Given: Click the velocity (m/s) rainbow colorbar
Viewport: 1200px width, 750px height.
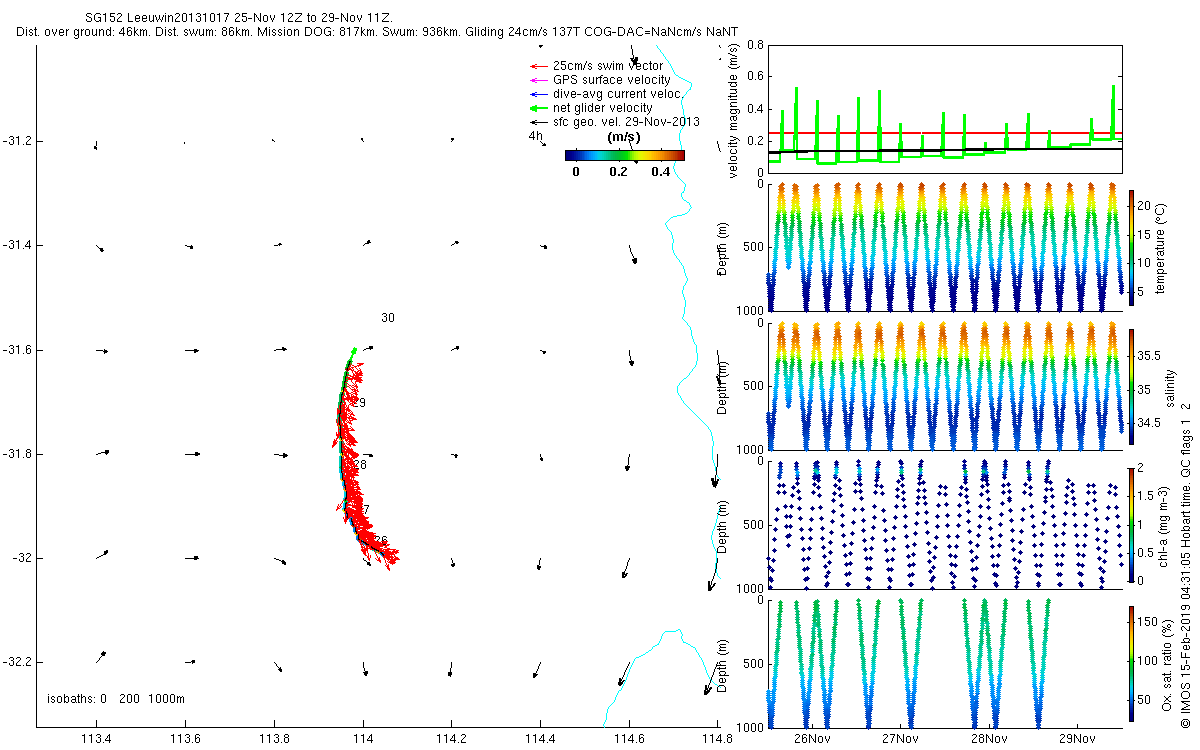Looking at the screenshot, I should pyautogui.click(x=625, y=155).
